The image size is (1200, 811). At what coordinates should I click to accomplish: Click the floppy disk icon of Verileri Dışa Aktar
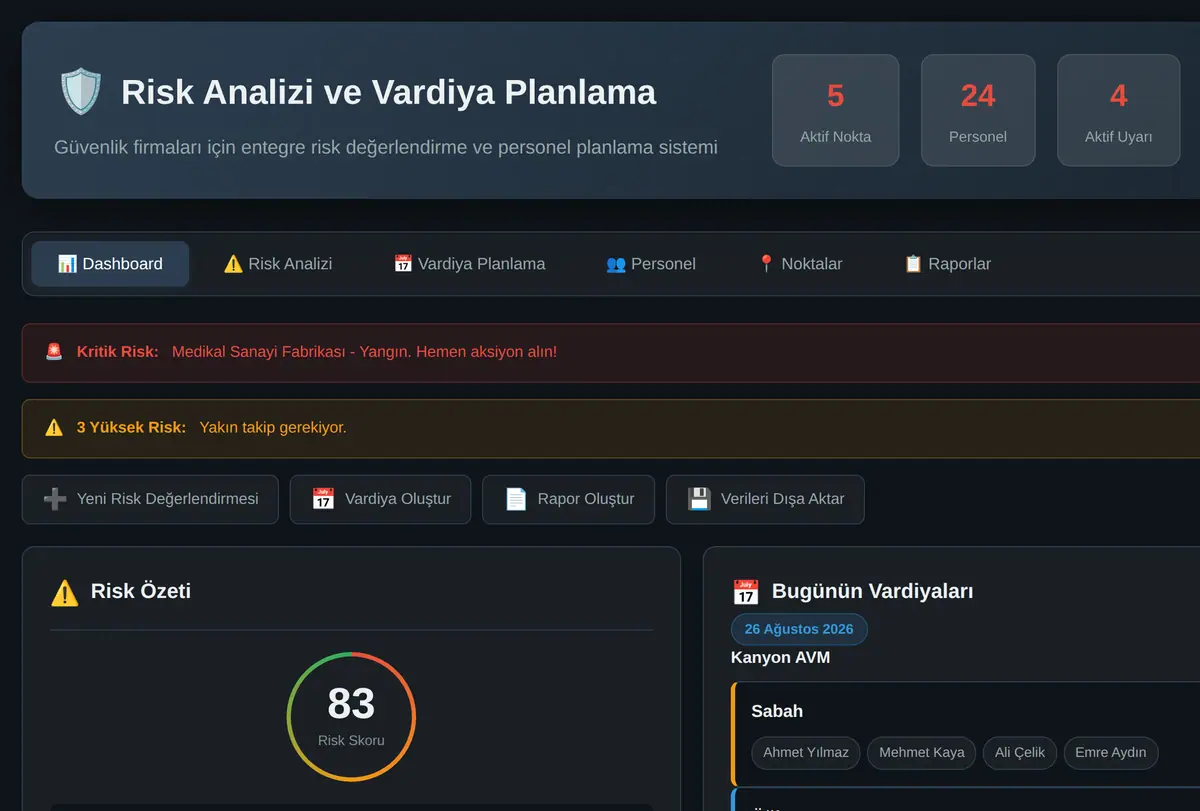(699, 499)
